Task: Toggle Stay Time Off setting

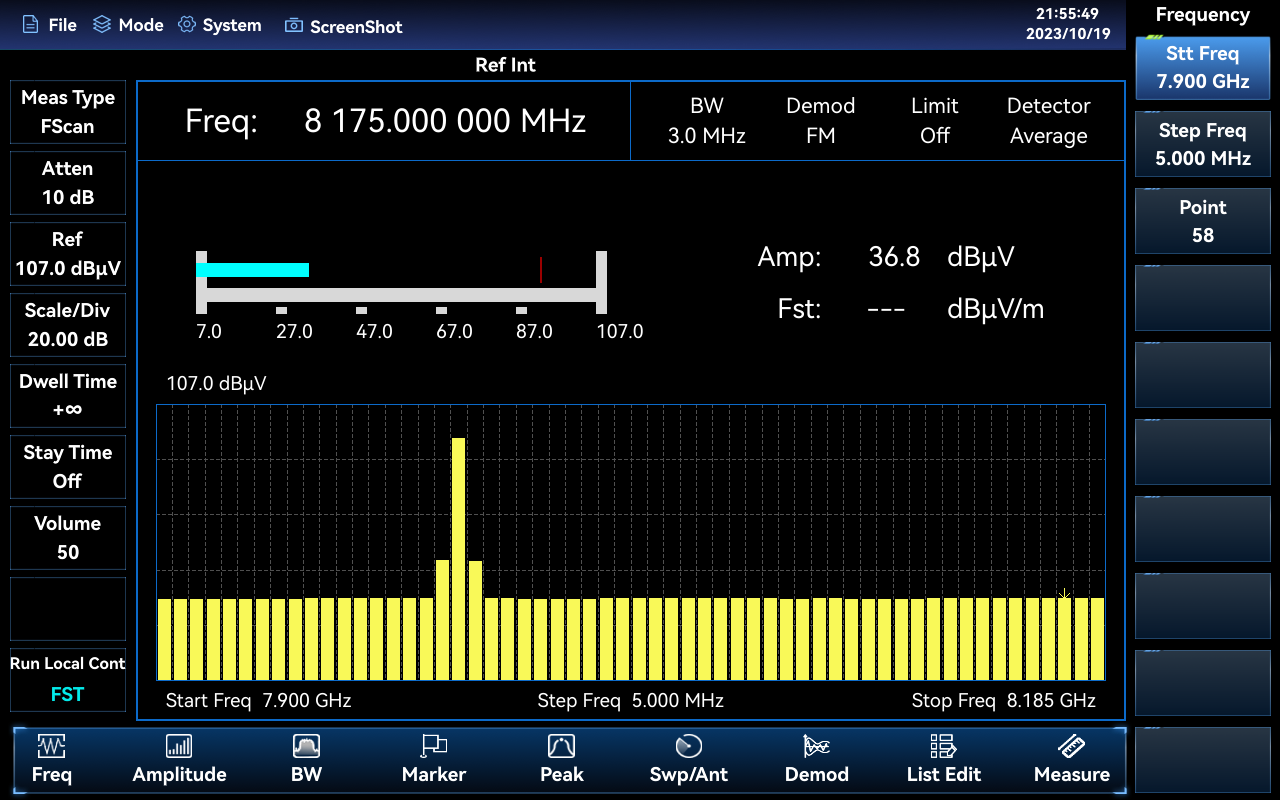Action: pos(68,467)
